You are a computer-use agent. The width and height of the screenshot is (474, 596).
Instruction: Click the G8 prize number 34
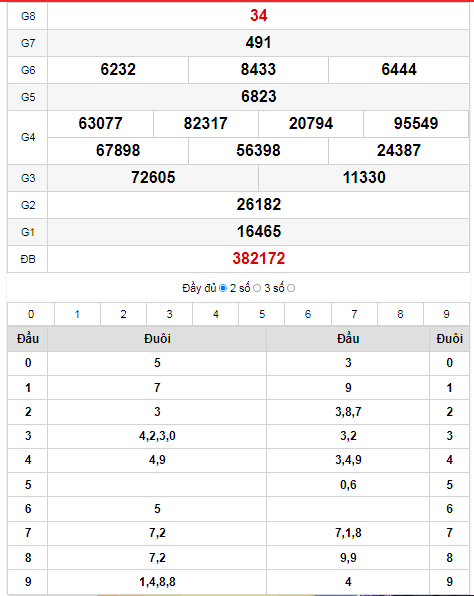[x=258, y=15]
